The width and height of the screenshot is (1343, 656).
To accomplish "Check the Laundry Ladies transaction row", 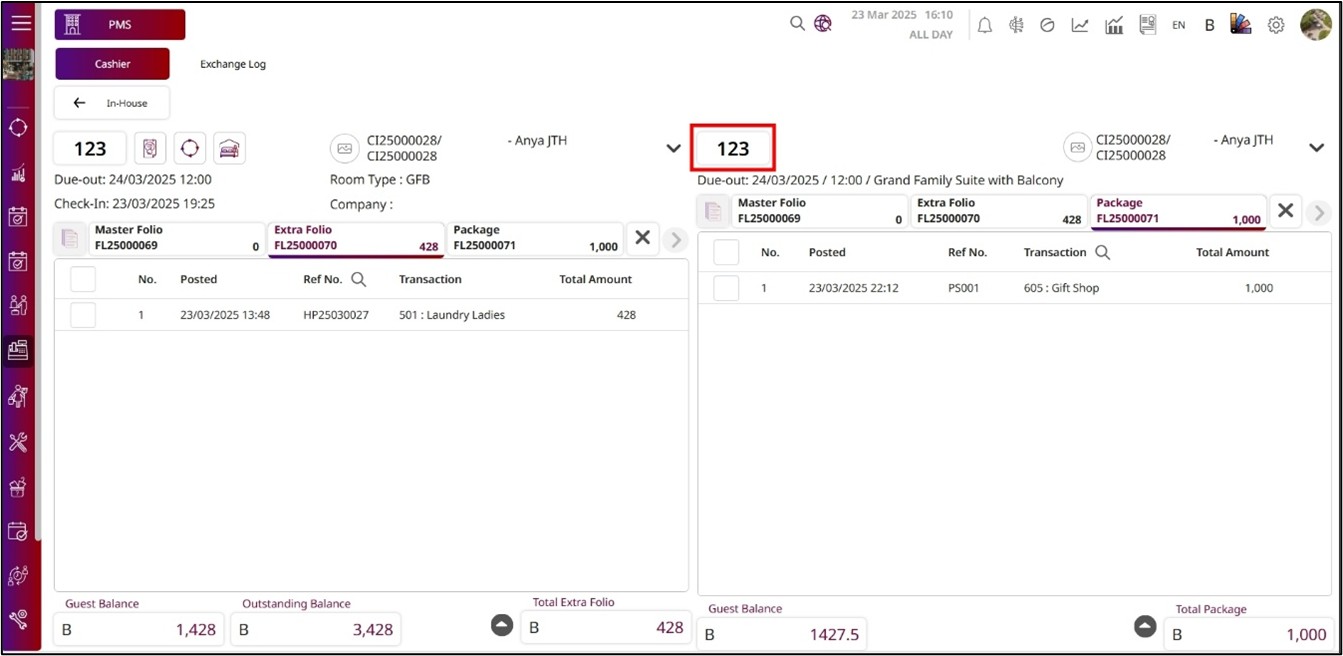I will (x=83, y=315).
